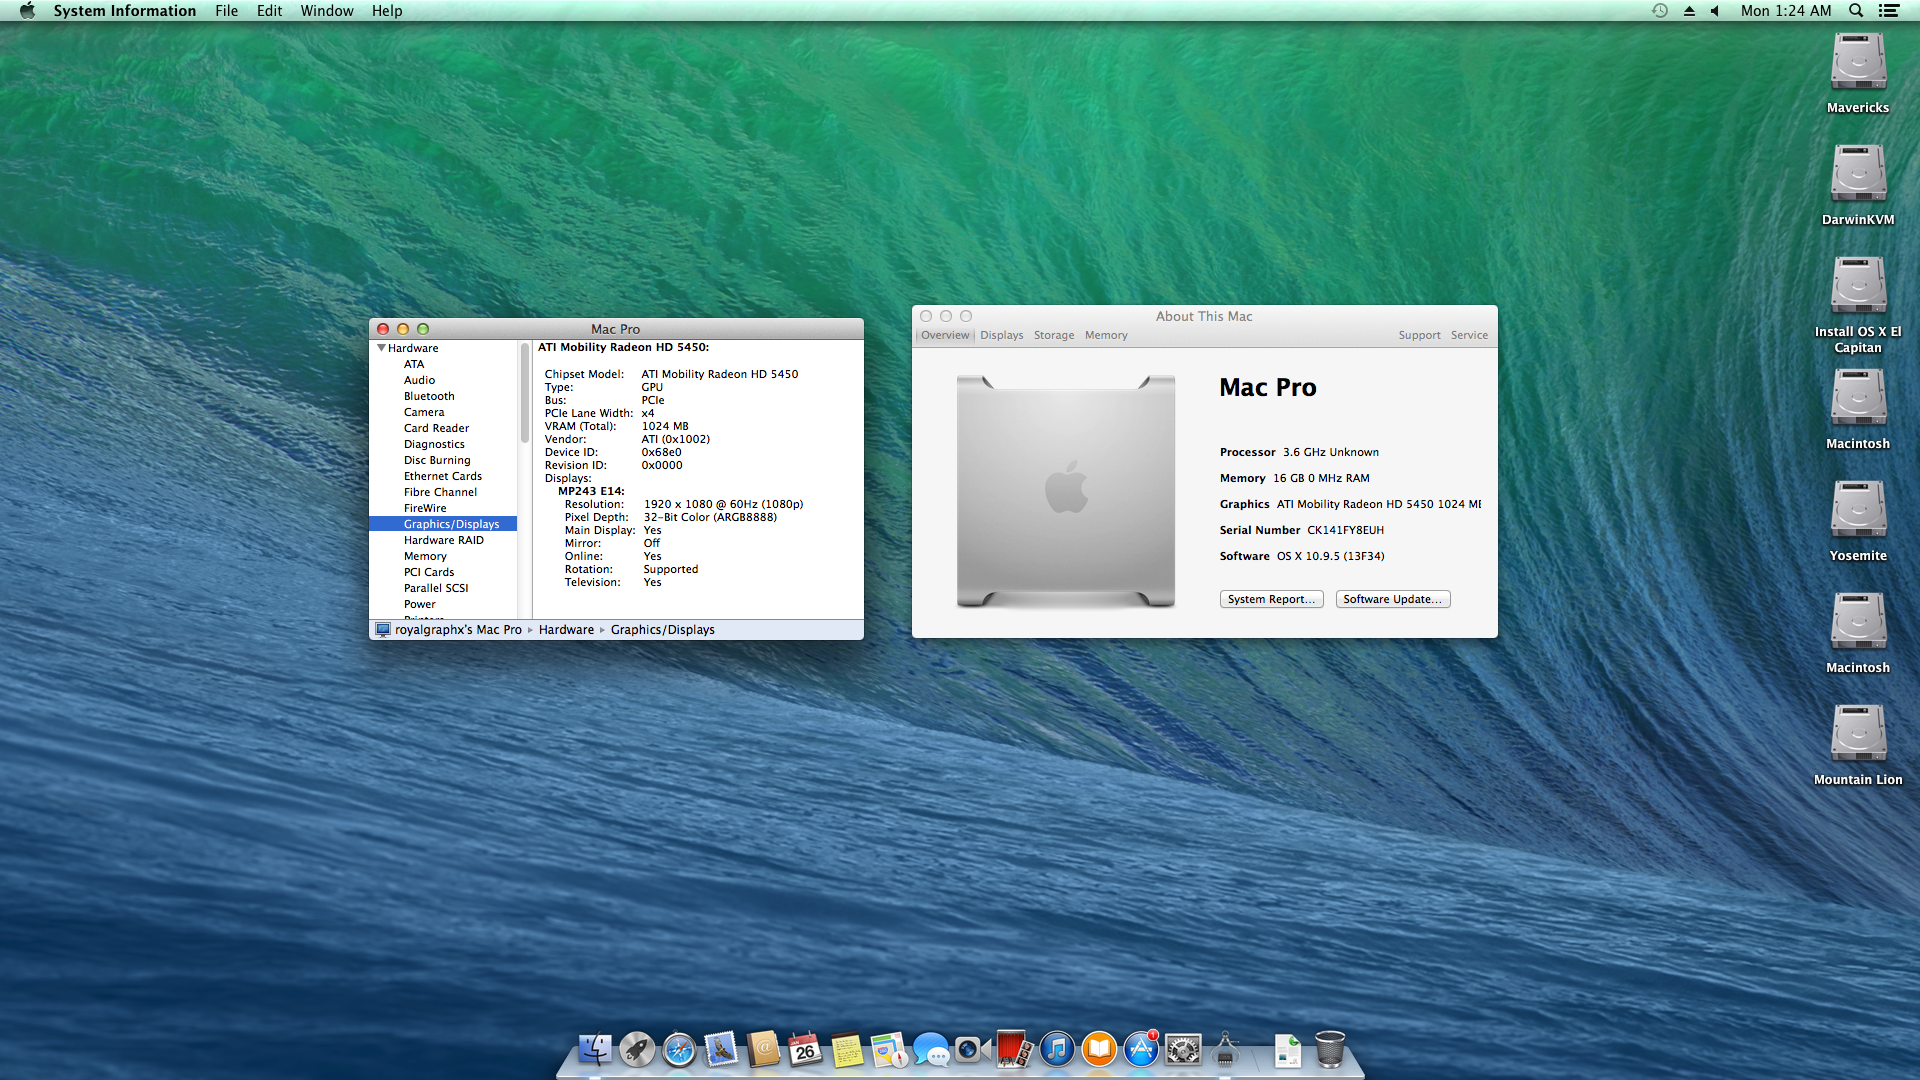The height and width of the screenshot is (1080, 1920).
Task: Click the volume icon in the menu bar
Action: point(1714,11)
